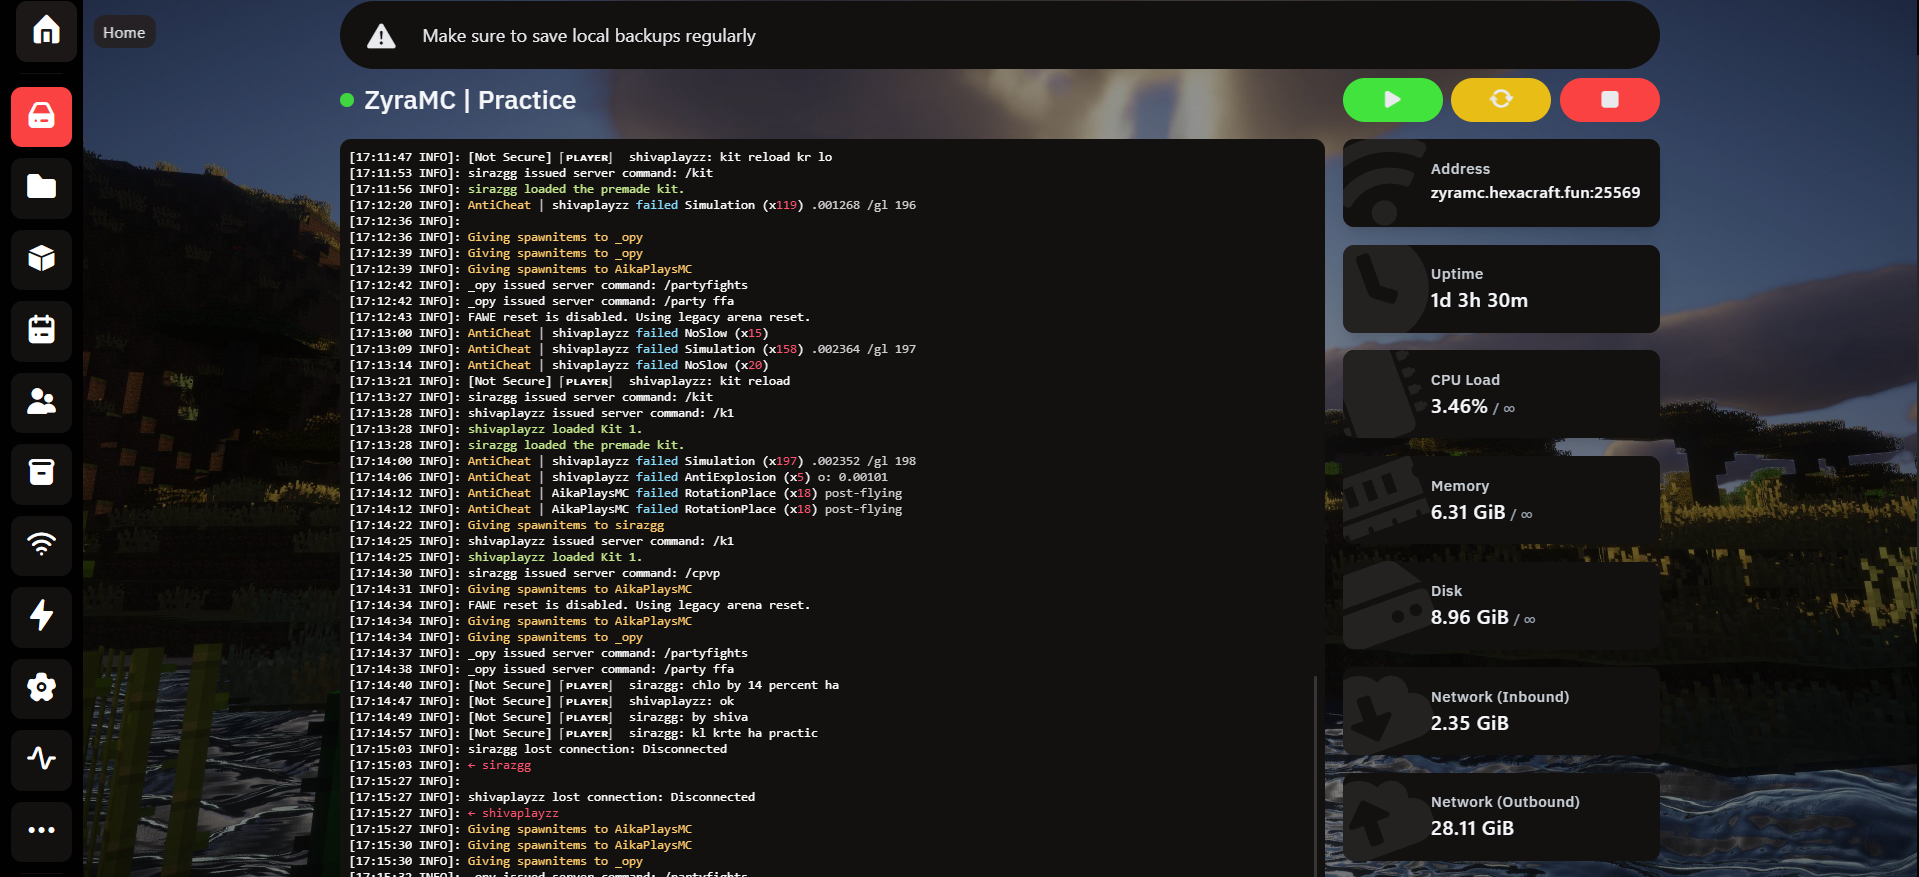The image size is (1919, 877).
Task: Click the Memory usage stat card
Action: click(x=1500, y=500)
